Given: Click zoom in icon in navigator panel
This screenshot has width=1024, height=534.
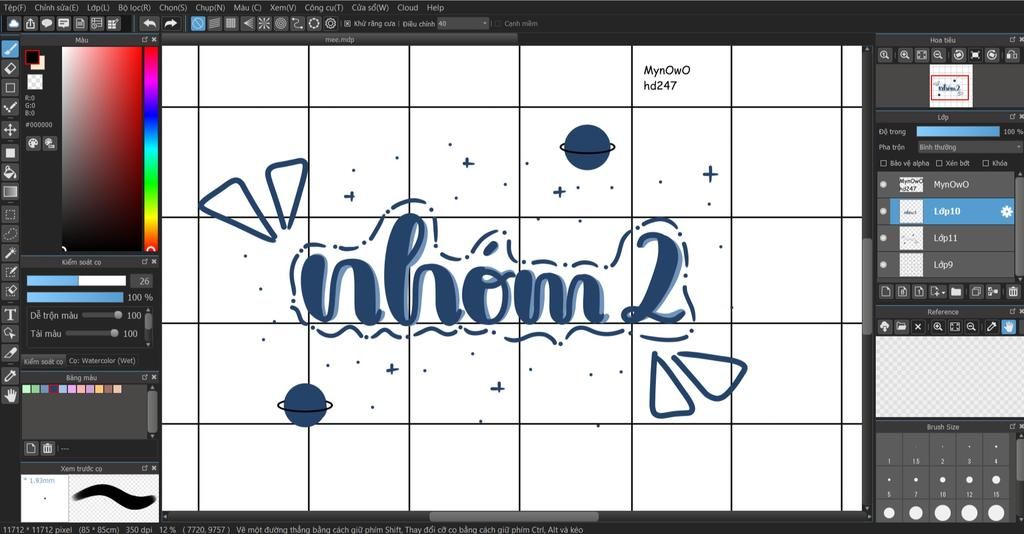Looking at the screenshot, I should [904, 55].
